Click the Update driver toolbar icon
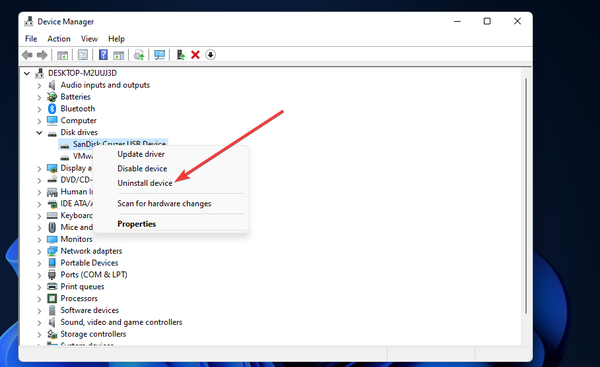The height and width of the screenshot is (367, 600). tap(139, 55)
